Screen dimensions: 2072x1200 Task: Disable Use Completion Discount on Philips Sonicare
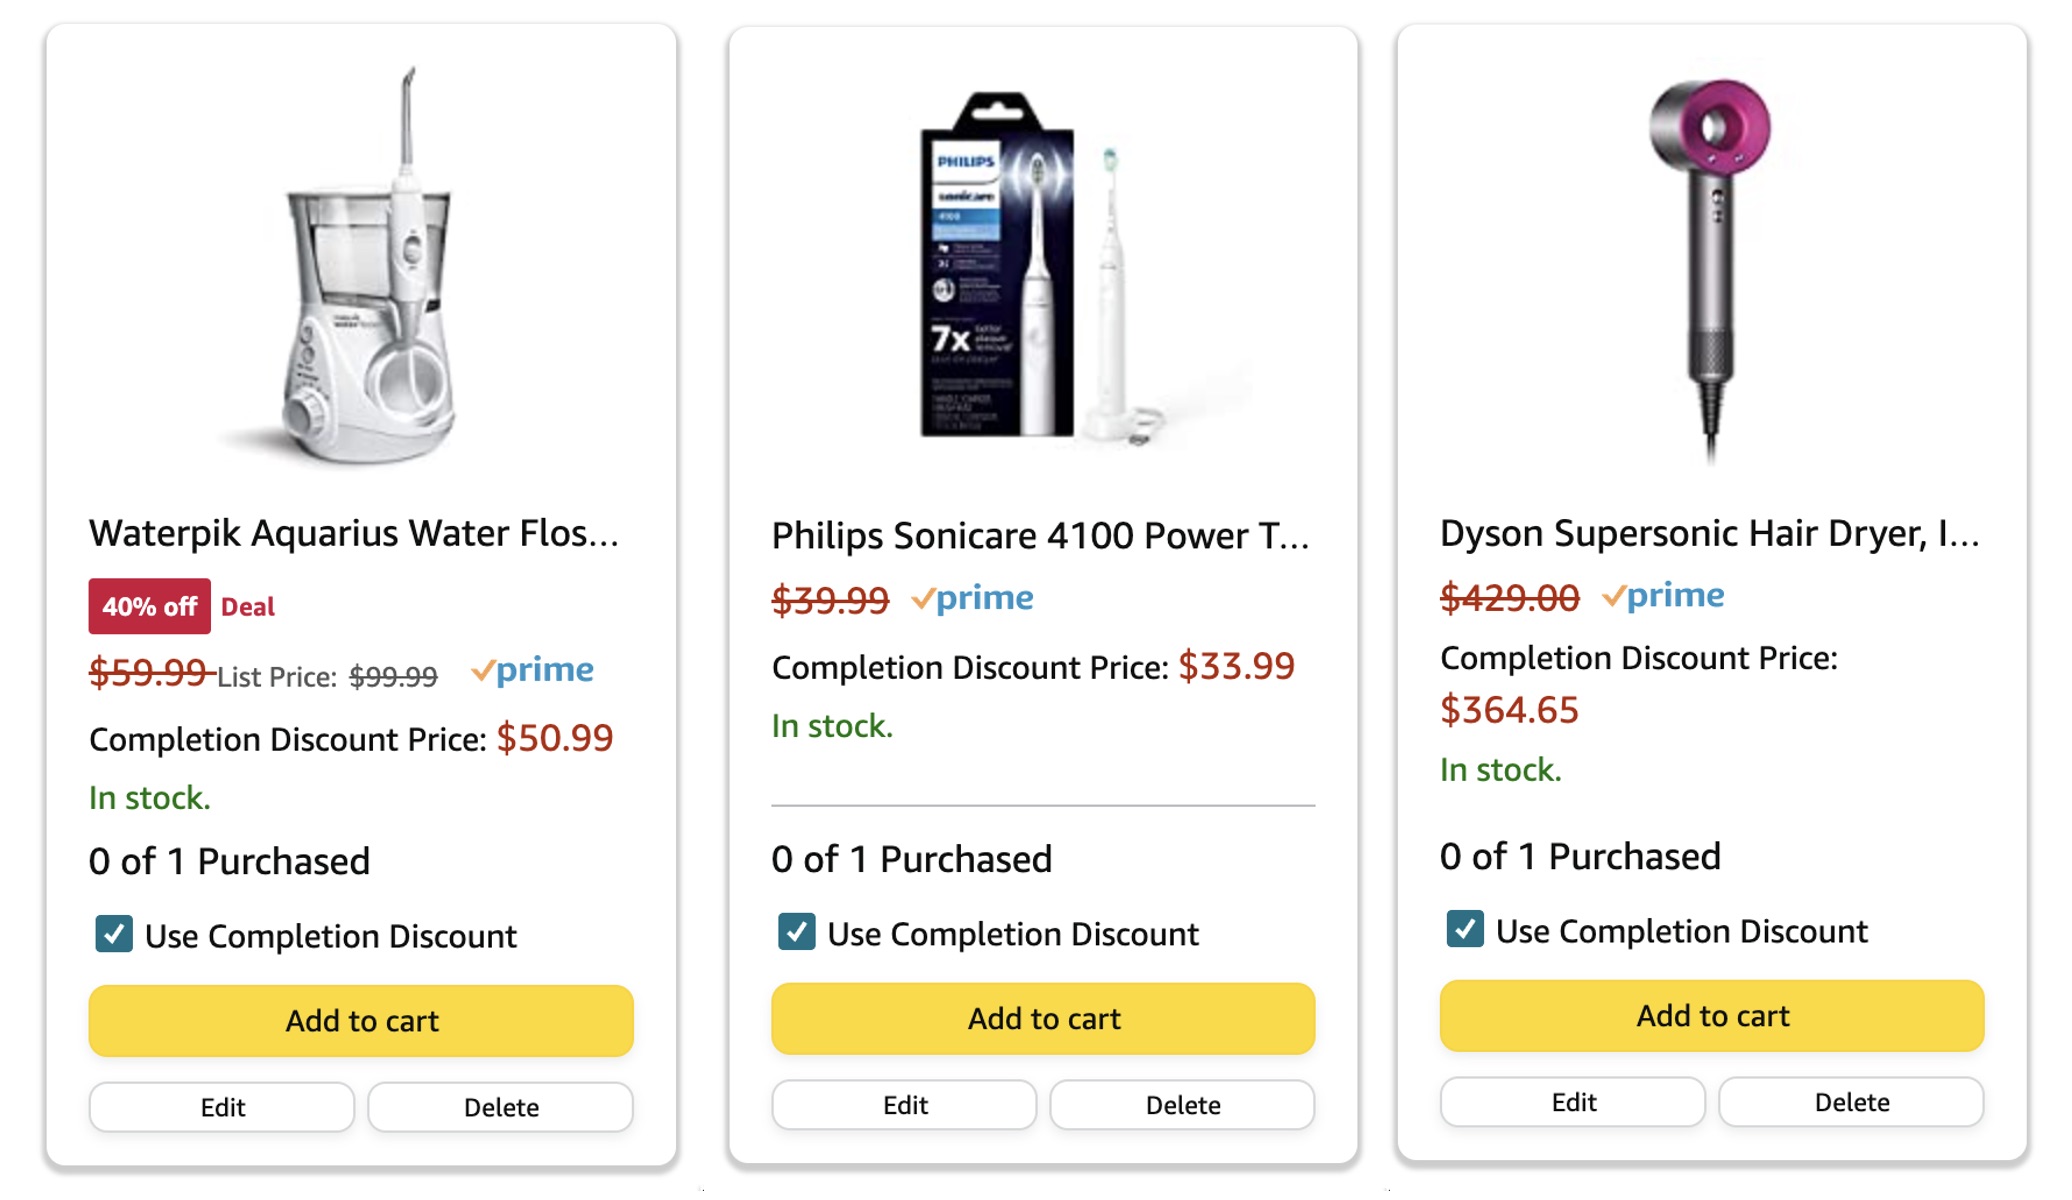click(795, 933)
